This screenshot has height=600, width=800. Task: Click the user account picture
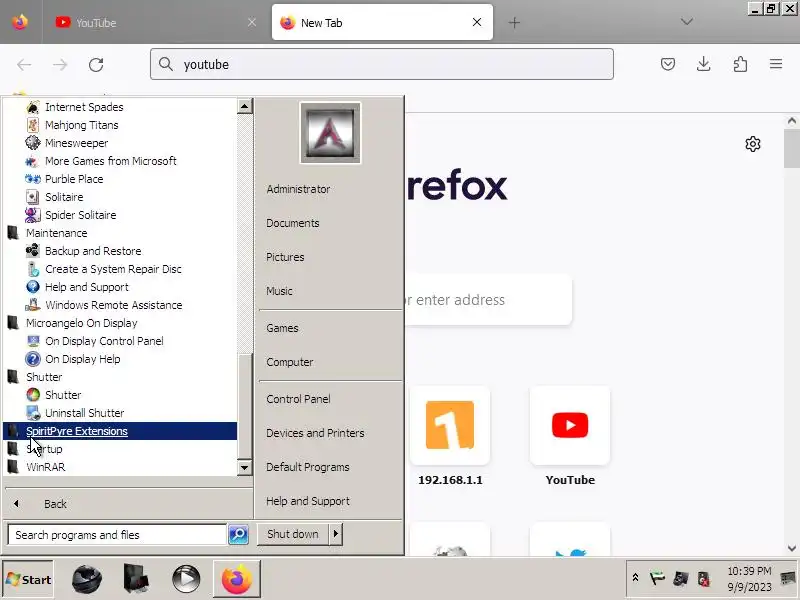(x=330, y=133)
